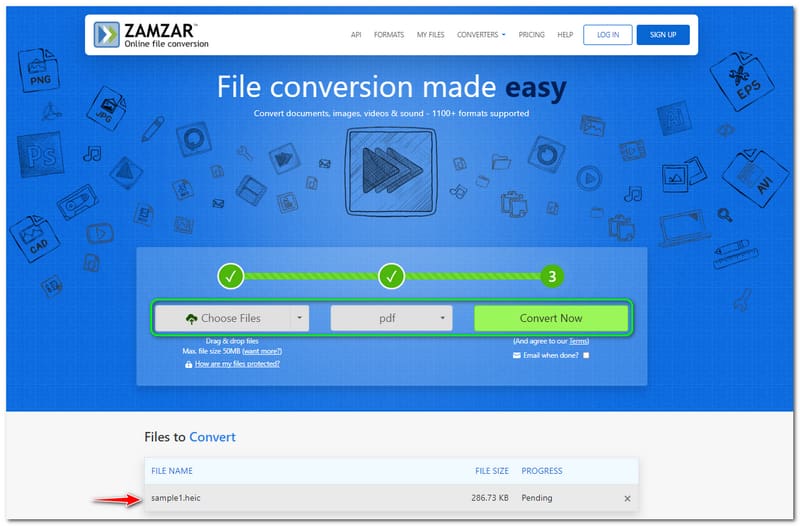The width and height of the screenshot is (800, 526).
Task: Click the File Size column header
Action: pos(492,471)
